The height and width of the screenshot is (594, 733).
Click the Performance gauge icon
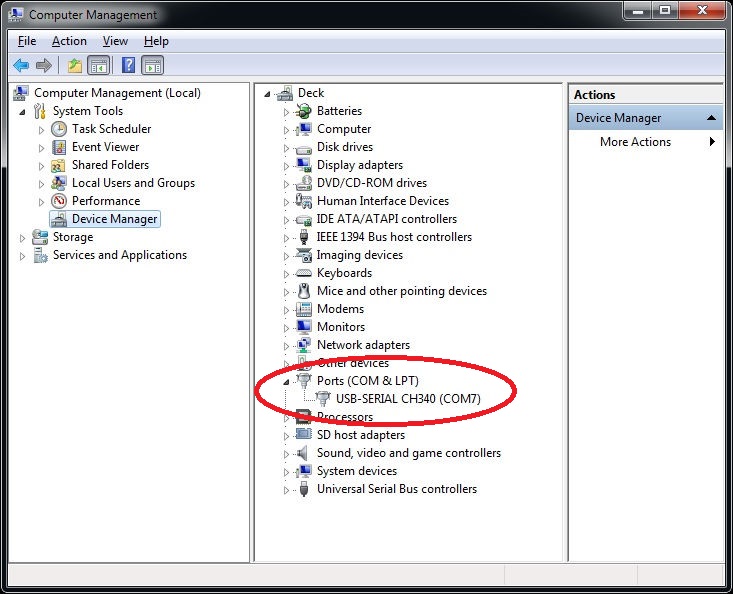click(59, 201)
